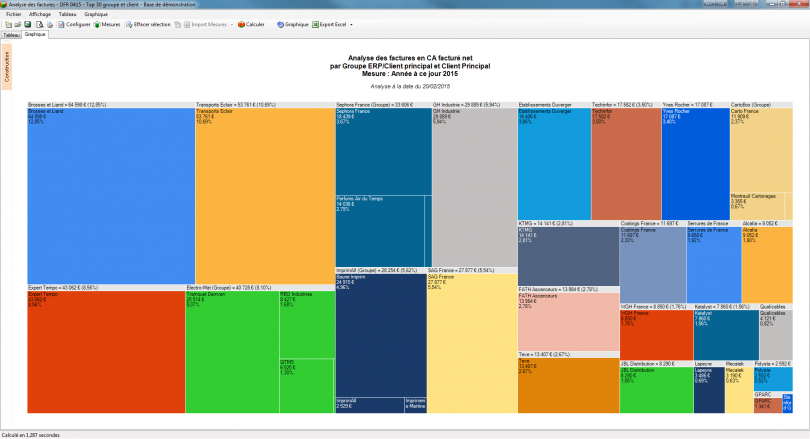
Task: Click the Serrures de France tile
Action: [713, 264]
